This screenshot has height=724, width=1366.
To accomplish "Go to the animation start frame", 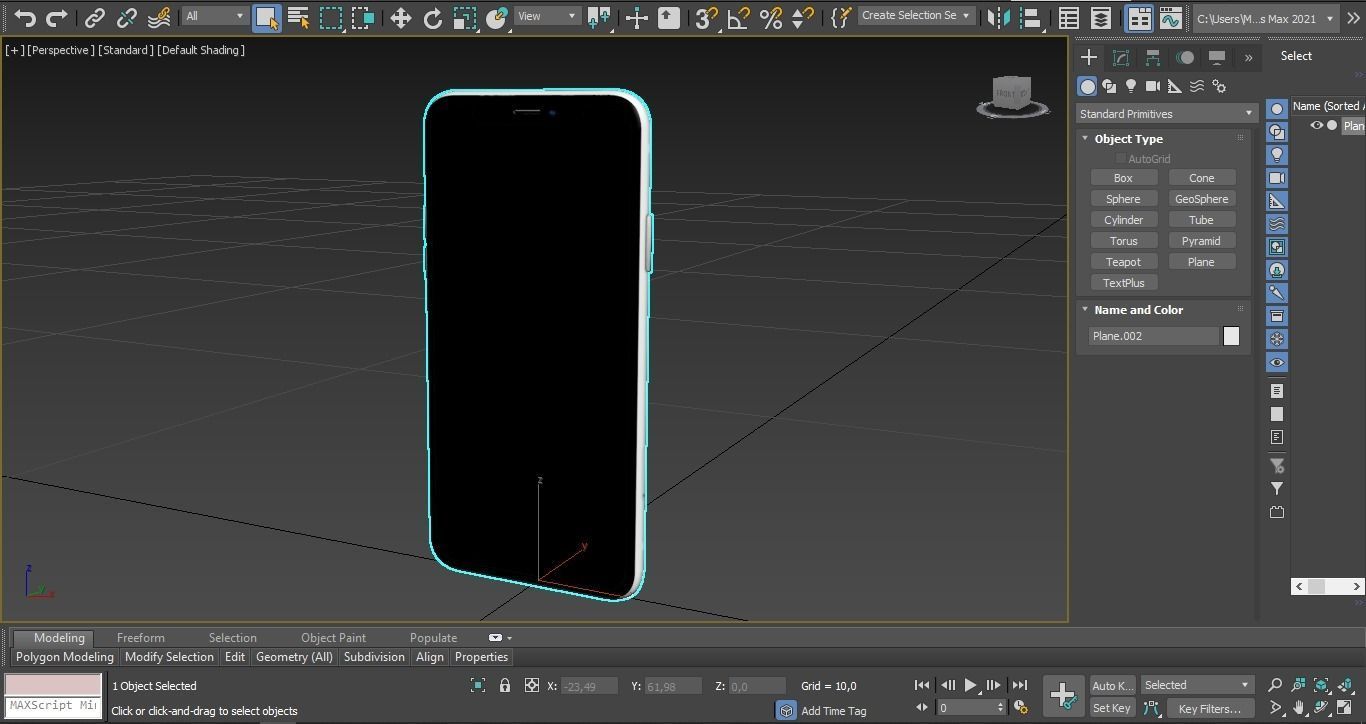I will click(x=922, y=685).
